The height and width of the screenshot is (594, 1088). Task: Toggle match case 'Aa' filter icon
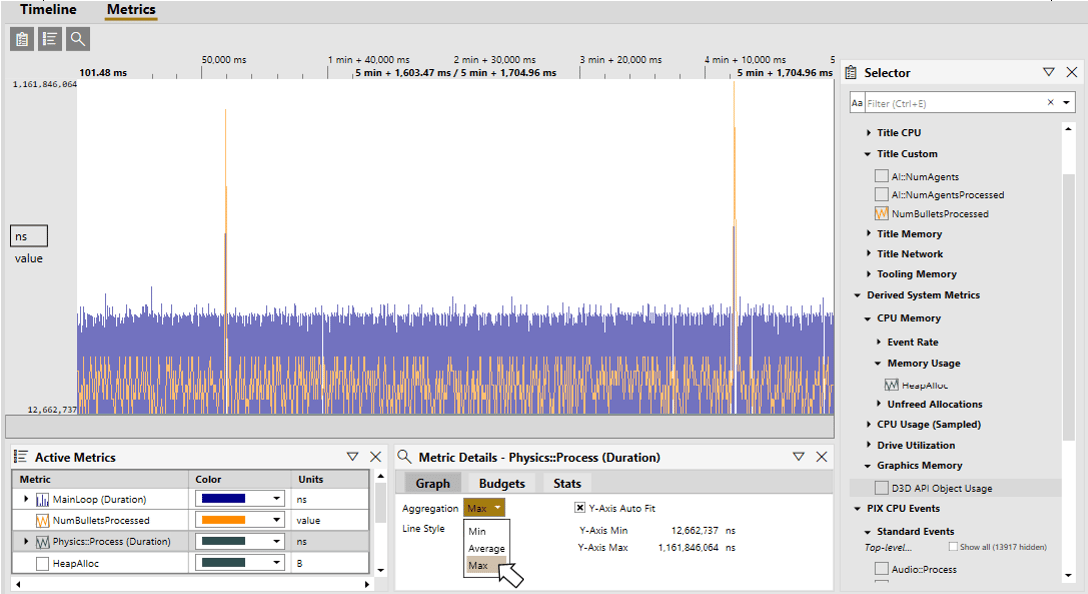point(857,103)
